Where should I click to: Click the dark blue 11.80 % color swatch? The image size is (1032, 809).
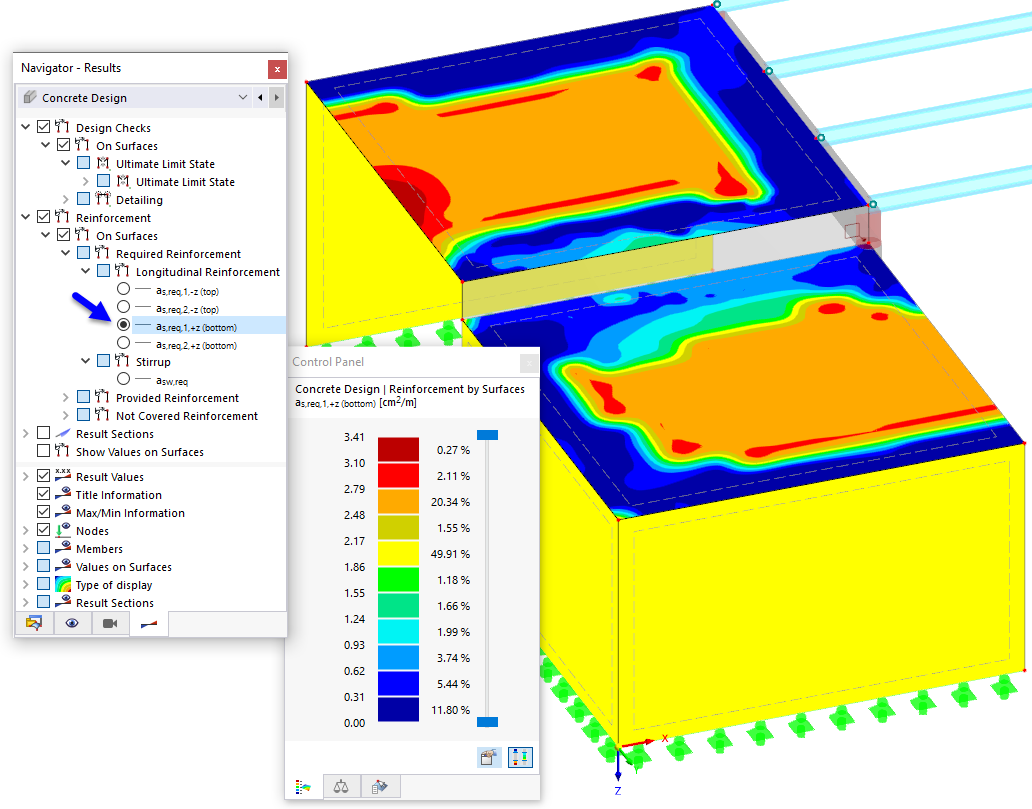(398, 710)
